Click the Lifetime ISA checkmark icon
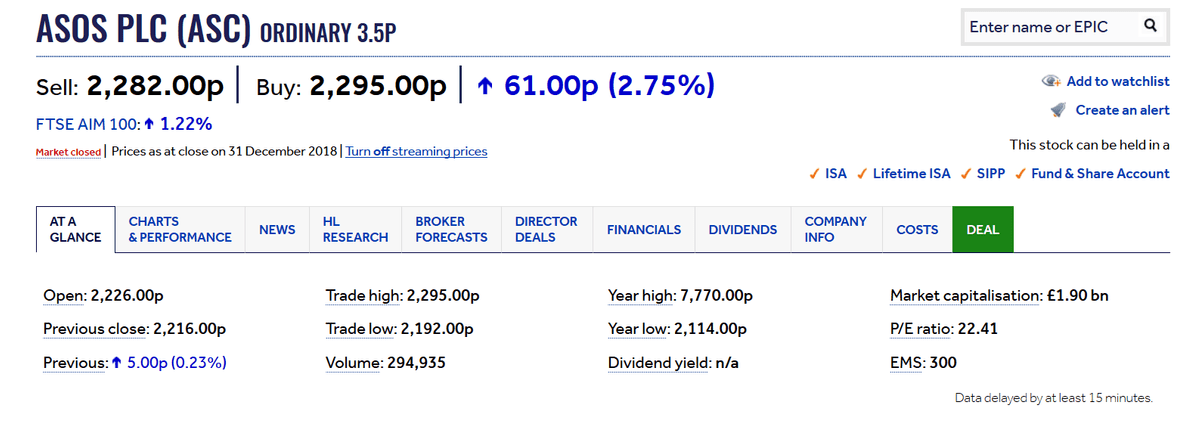The image size is (1200, 423). coord(862,174)
